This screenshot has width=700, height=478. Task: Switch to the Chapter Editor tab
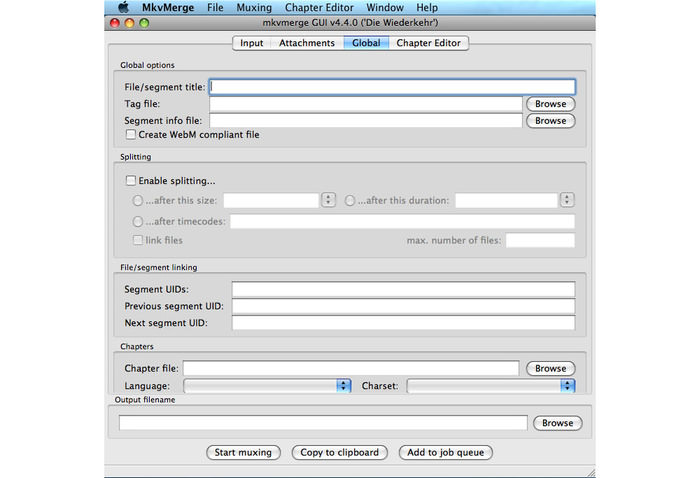pyautogui.click(x=429, y=43)
